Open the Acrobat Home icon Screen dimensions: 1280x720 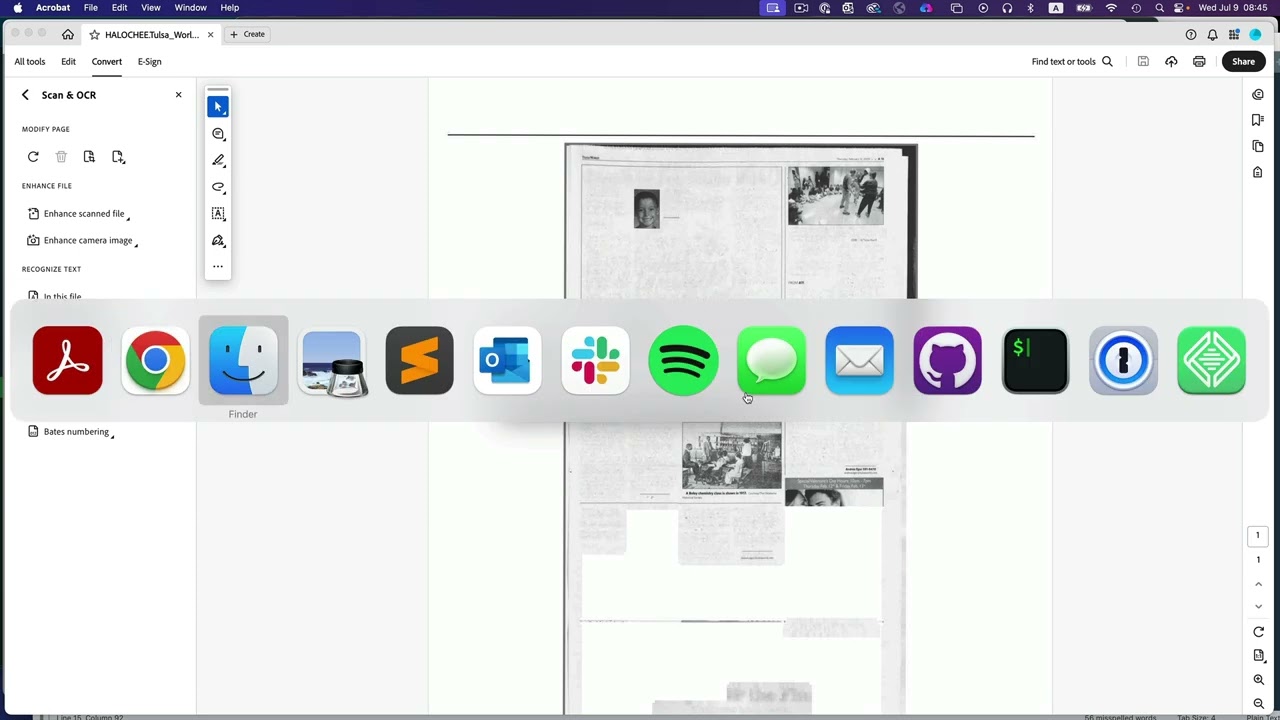tap(68, 34)
